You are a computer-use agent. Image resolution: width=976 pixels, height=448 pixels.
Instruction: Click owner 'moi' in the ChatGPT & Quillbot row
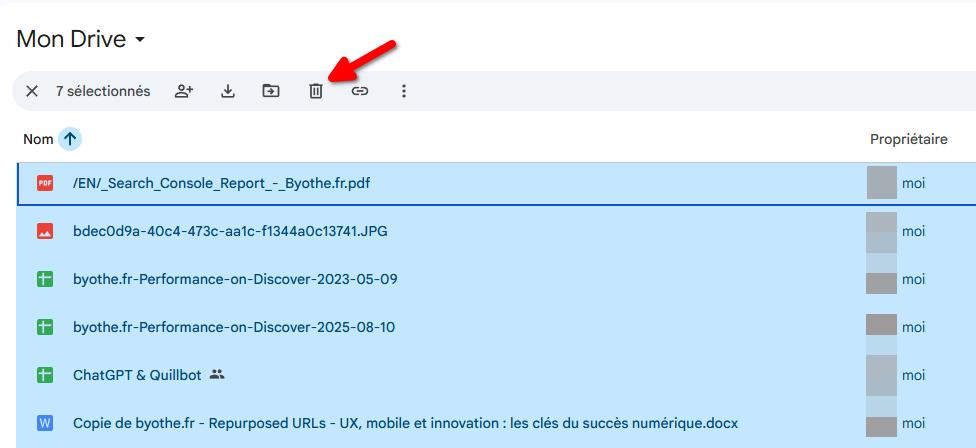pos(913,375)
